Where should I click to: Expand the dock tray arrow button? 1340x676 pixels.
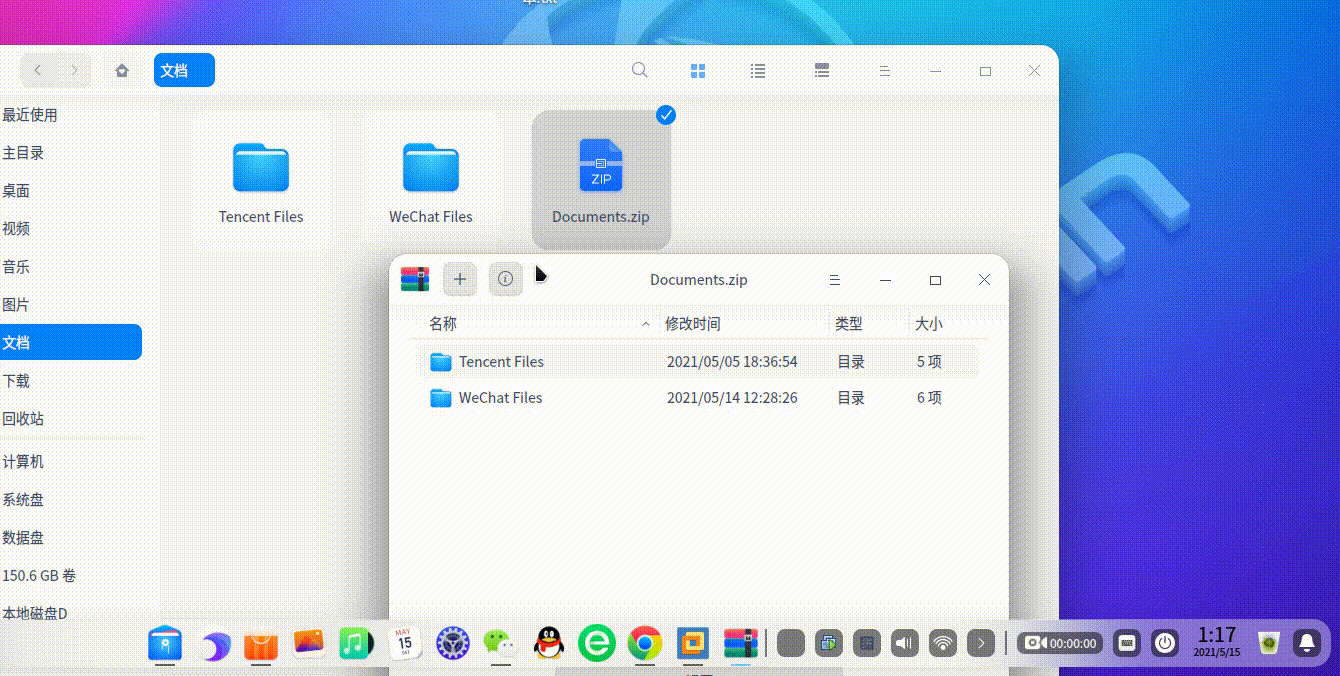(982, 643)
